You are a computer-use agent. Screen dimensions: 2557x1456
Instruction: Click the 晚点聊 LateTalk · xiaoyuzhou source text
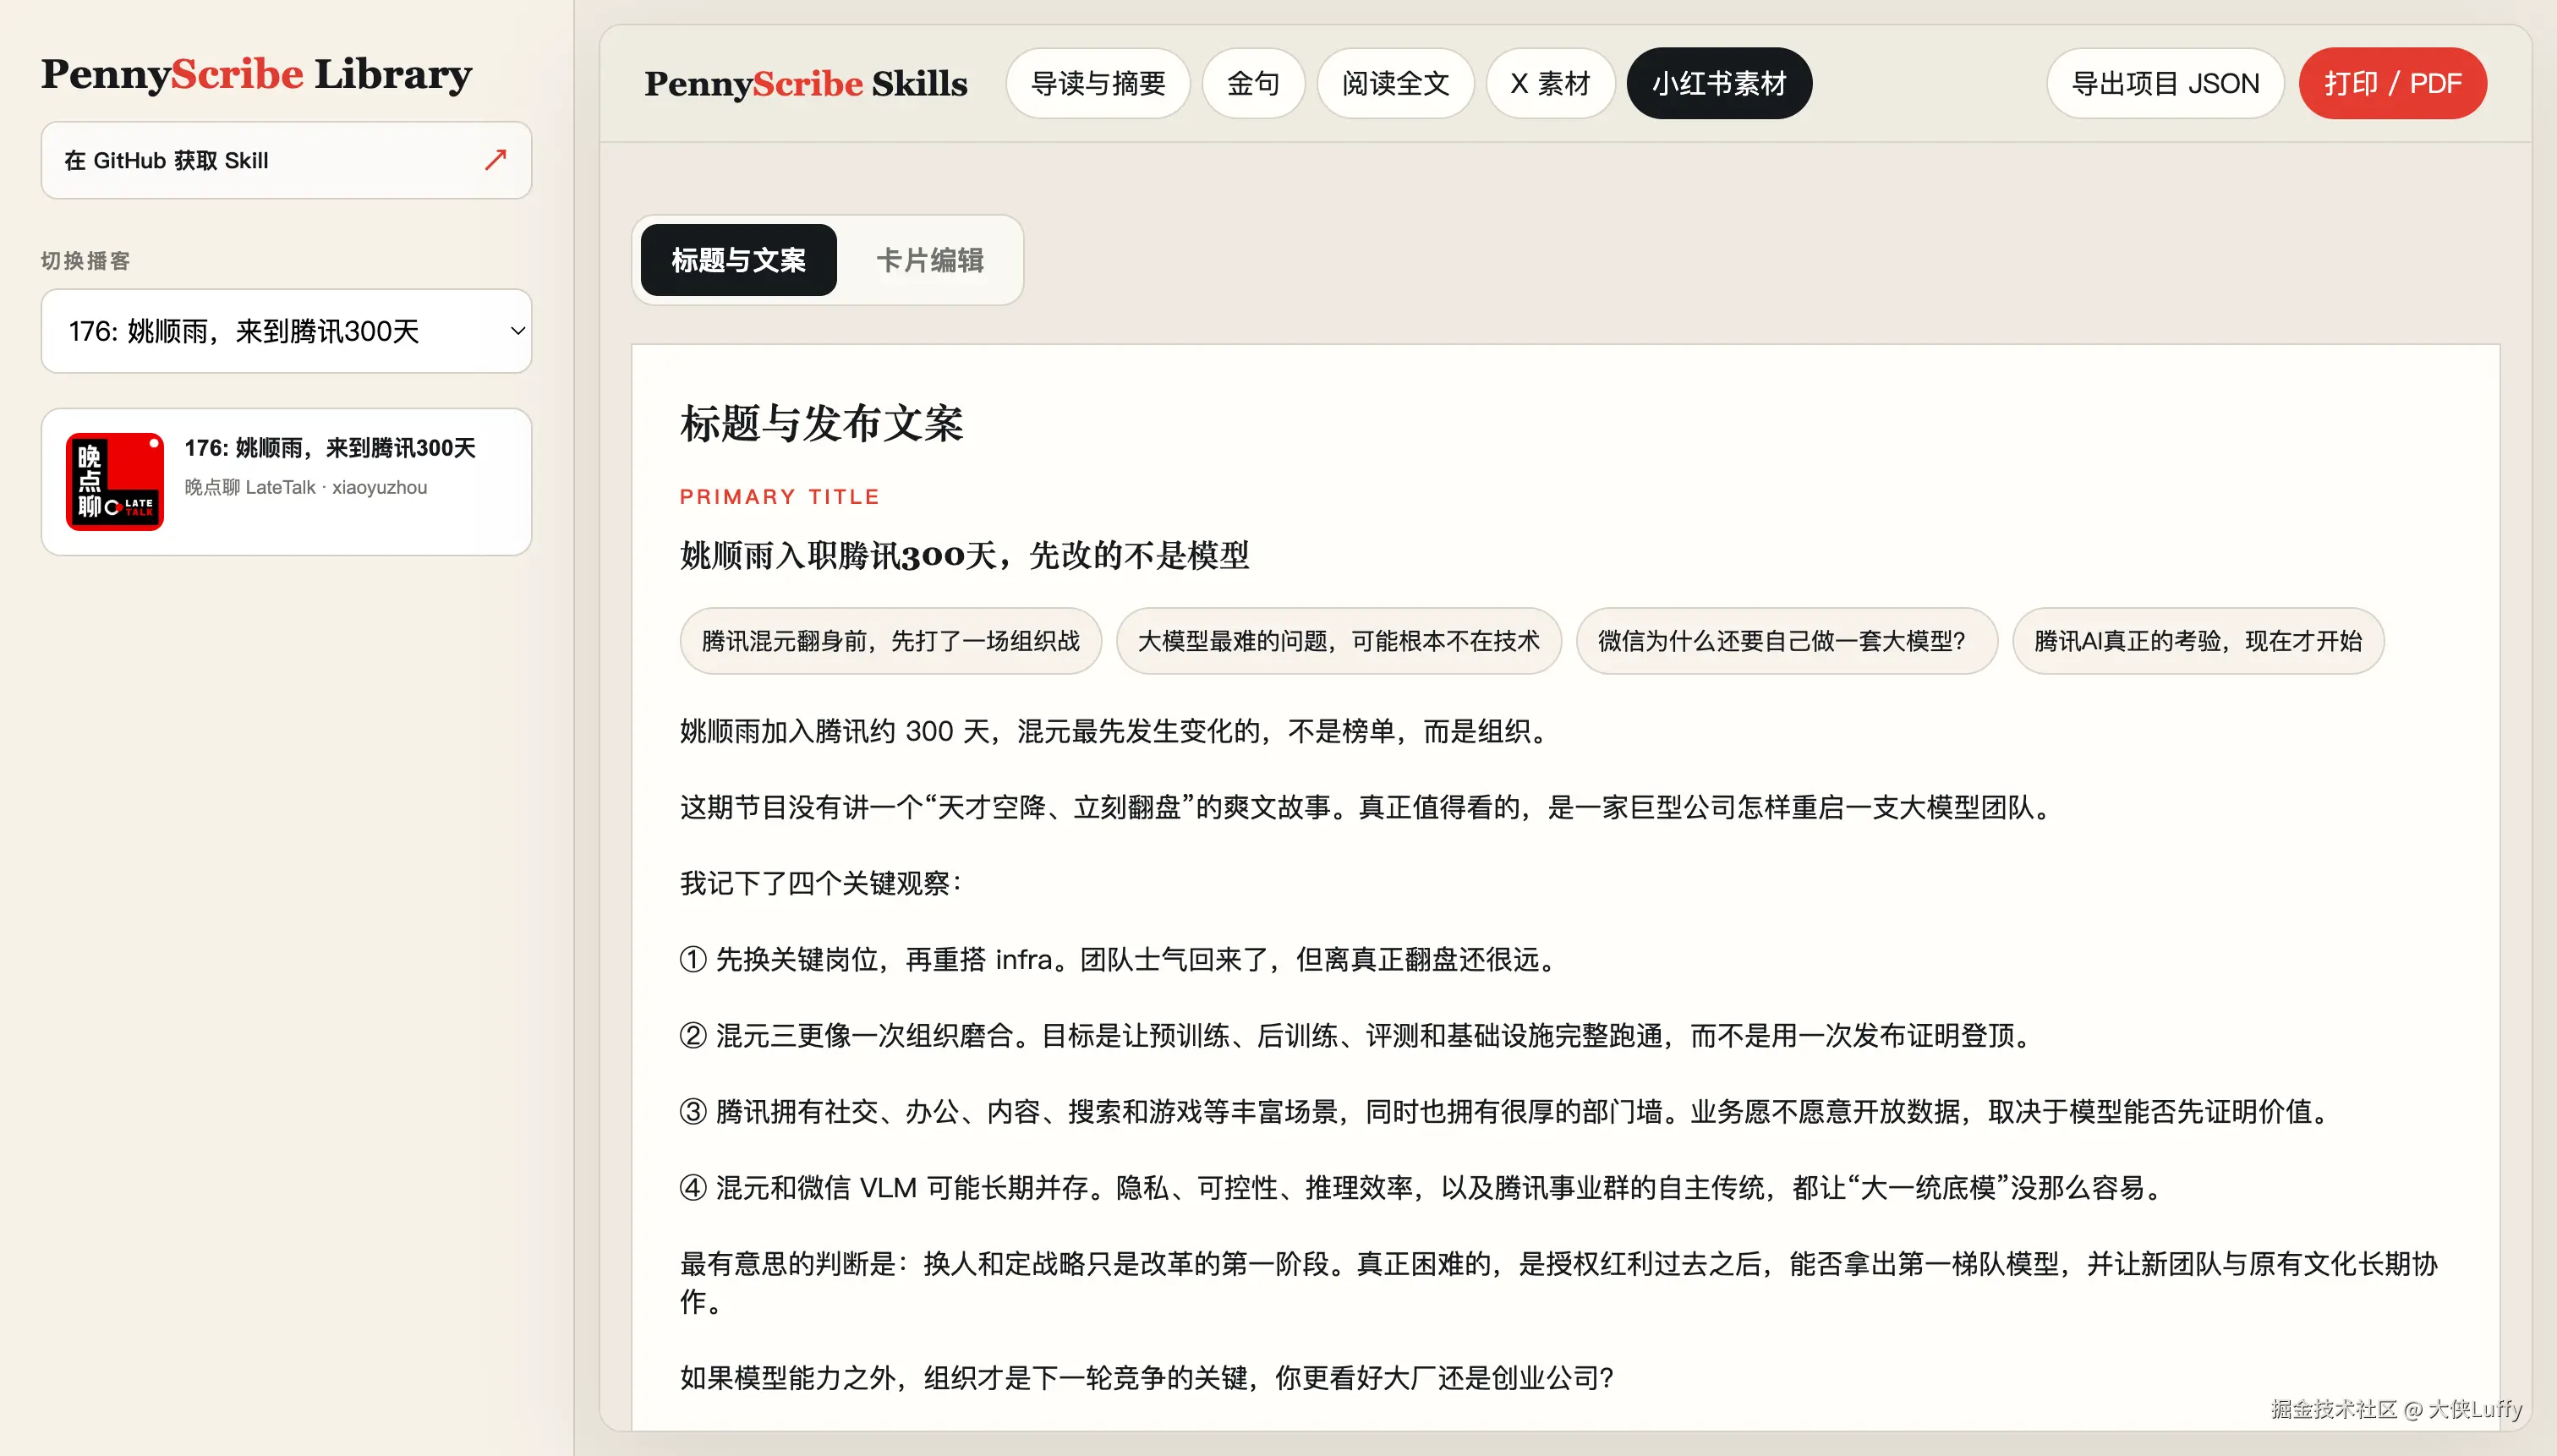point(305,487)
